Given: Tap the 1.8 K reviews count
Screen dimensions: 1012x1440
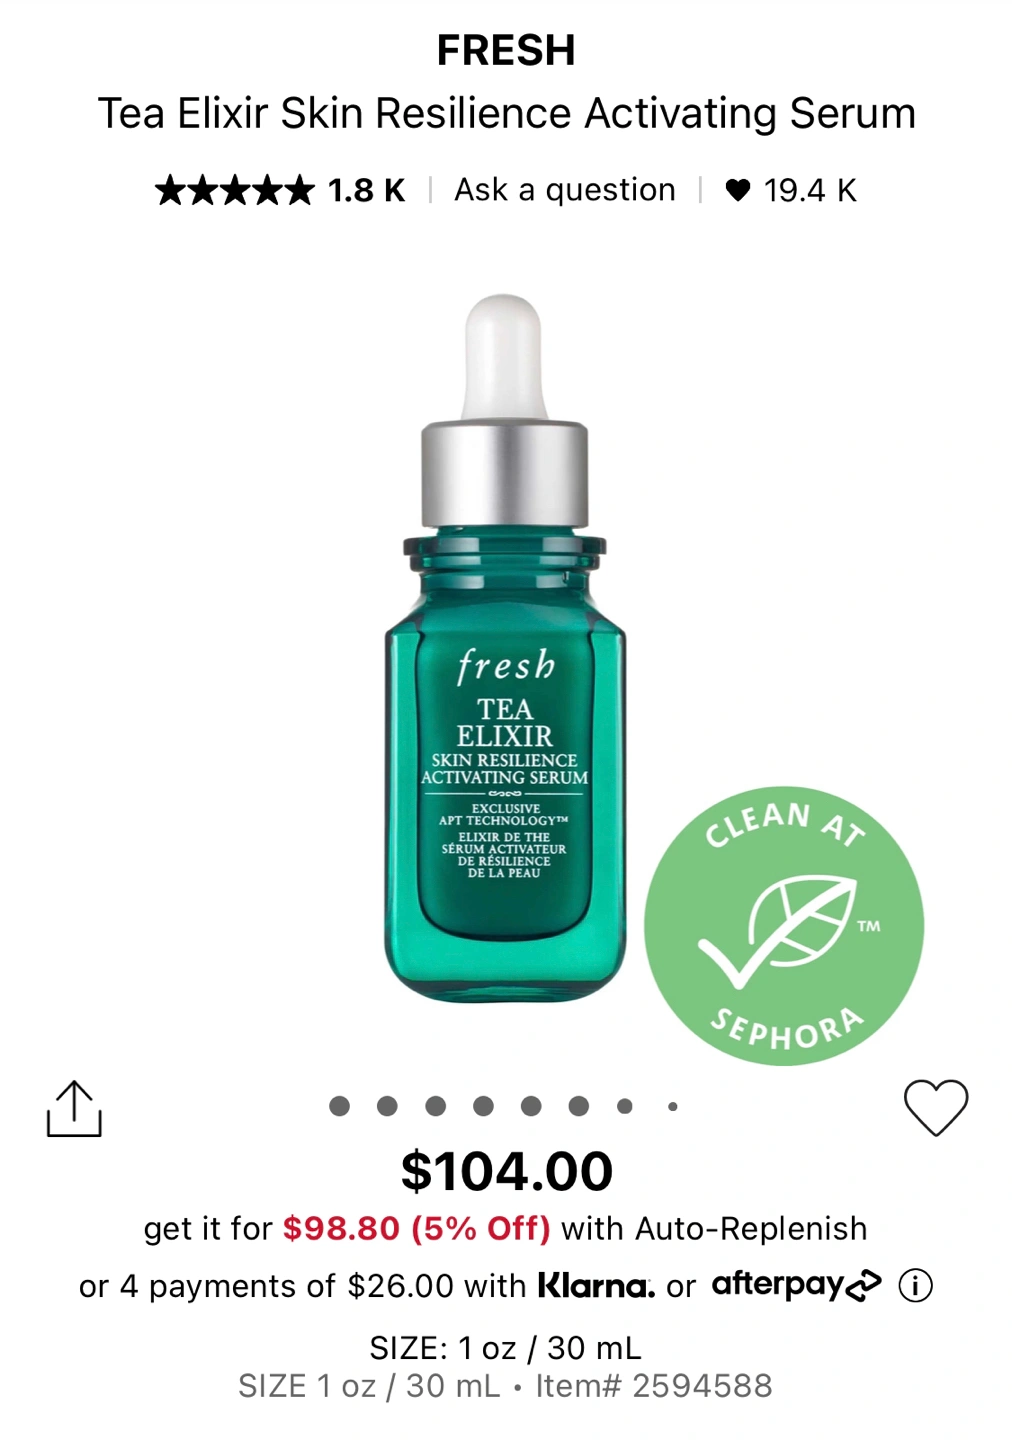Looking at the screenshot, I should point(367,190).
